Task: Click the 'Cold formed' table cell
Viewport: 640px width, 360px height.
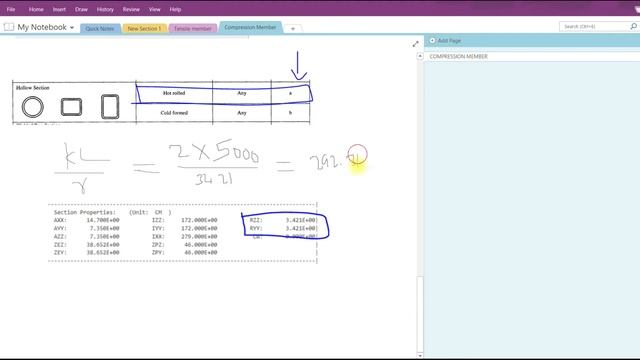Action: coord(174,113)
